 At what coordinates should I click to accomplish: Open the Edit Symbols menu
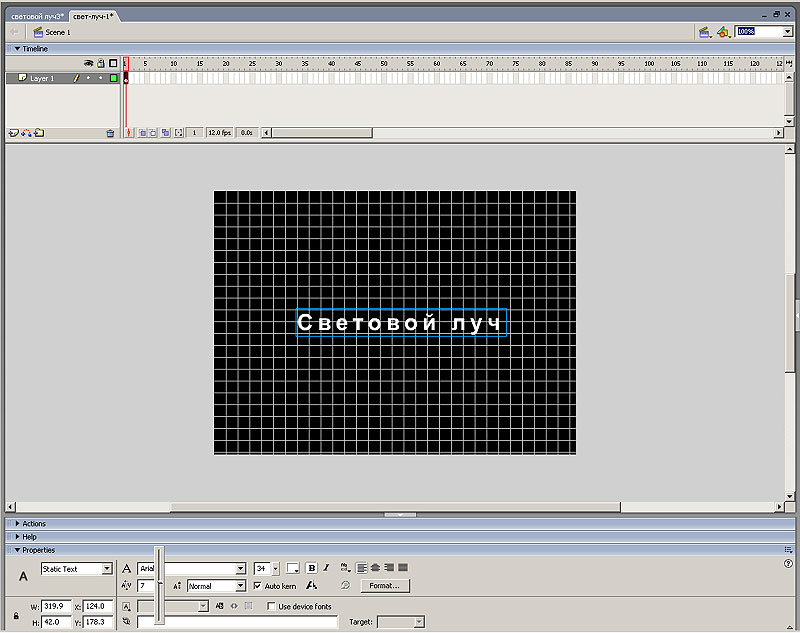[x=723, y=32]
